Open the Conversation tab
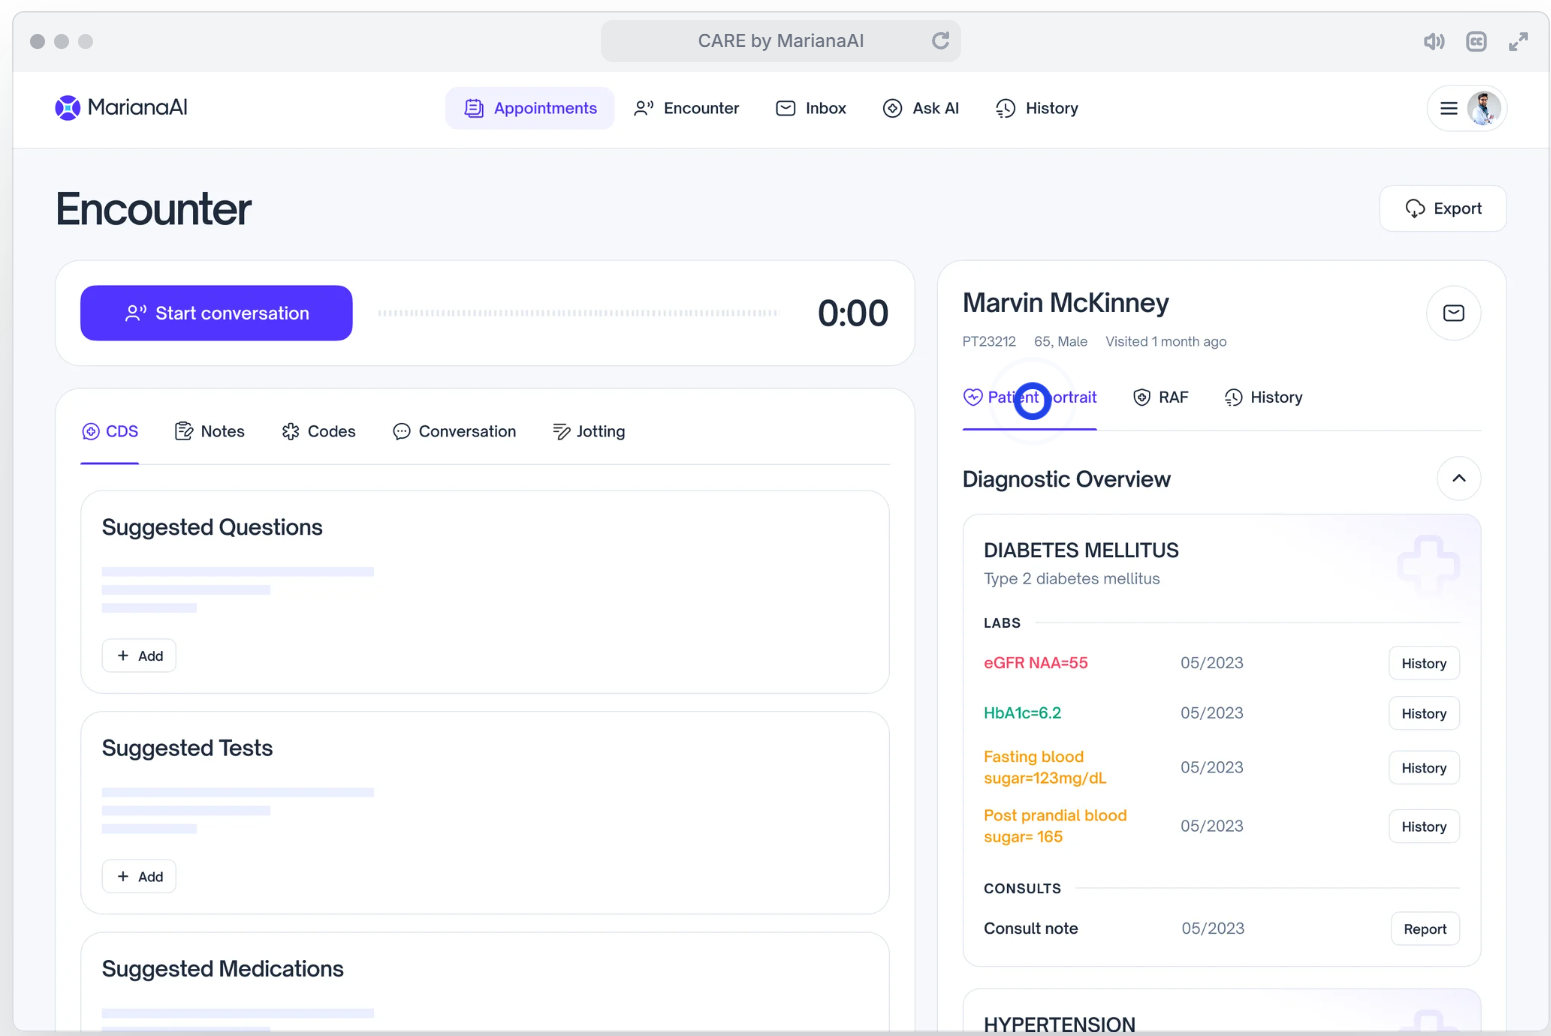Screen dimensions: 1551x1036 tap(455, 431)
